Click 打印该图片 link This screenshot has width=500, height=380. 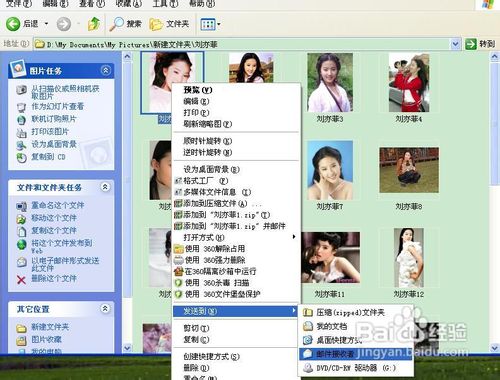(x=50, y=132)
